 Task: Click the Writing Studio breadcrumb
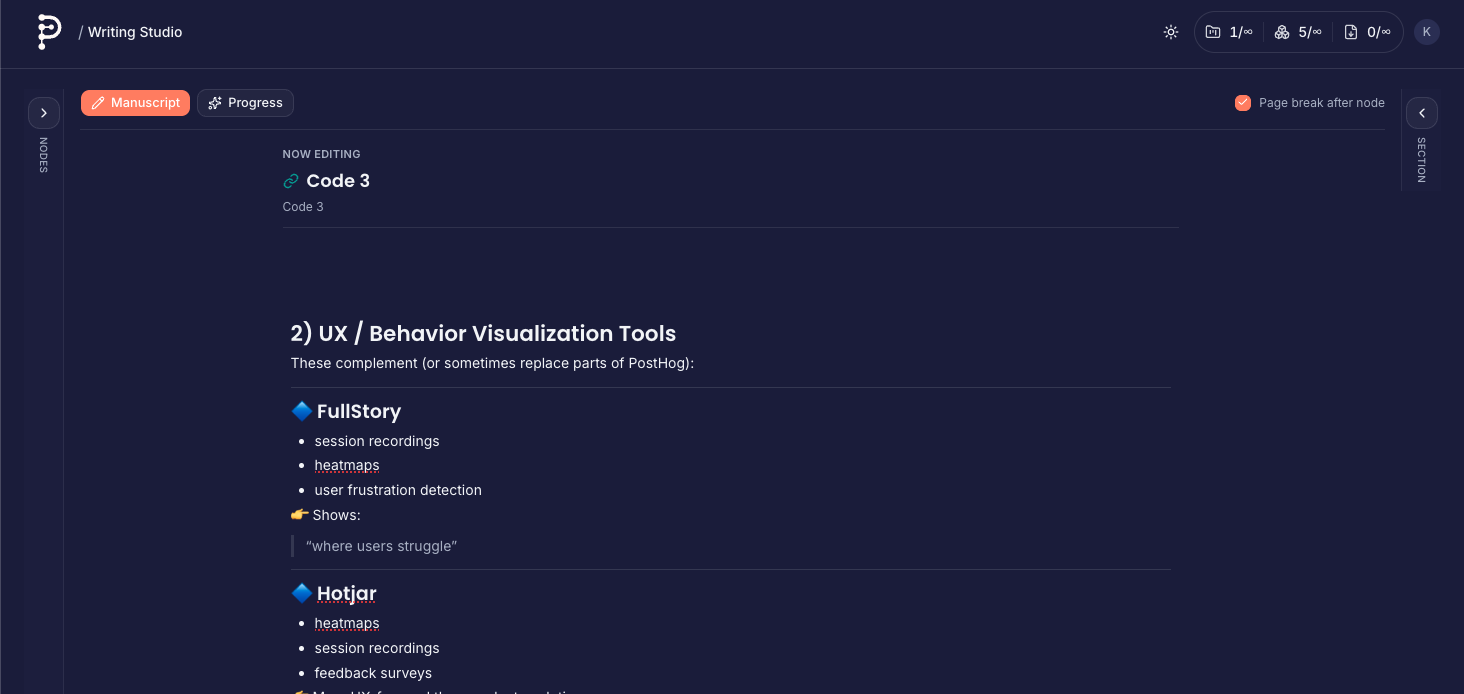click(135, 32)
